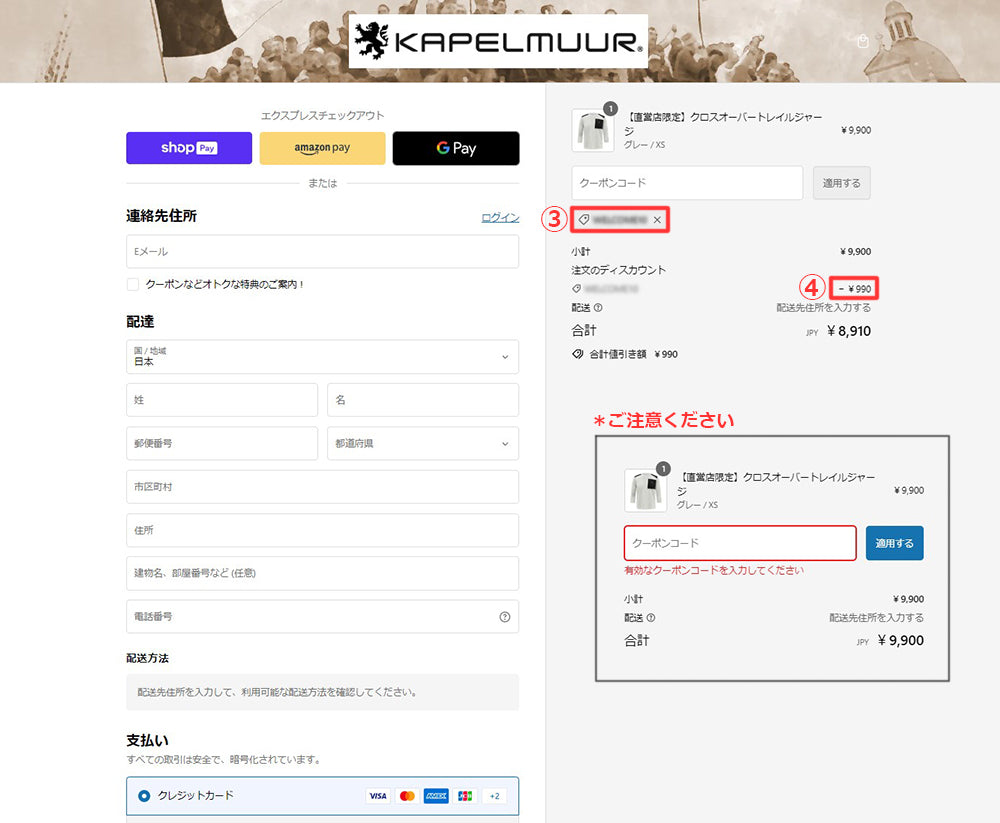Remove the applied coupon tag with X
Screen dimensions: 1000x823
click(x=657, y=219)
